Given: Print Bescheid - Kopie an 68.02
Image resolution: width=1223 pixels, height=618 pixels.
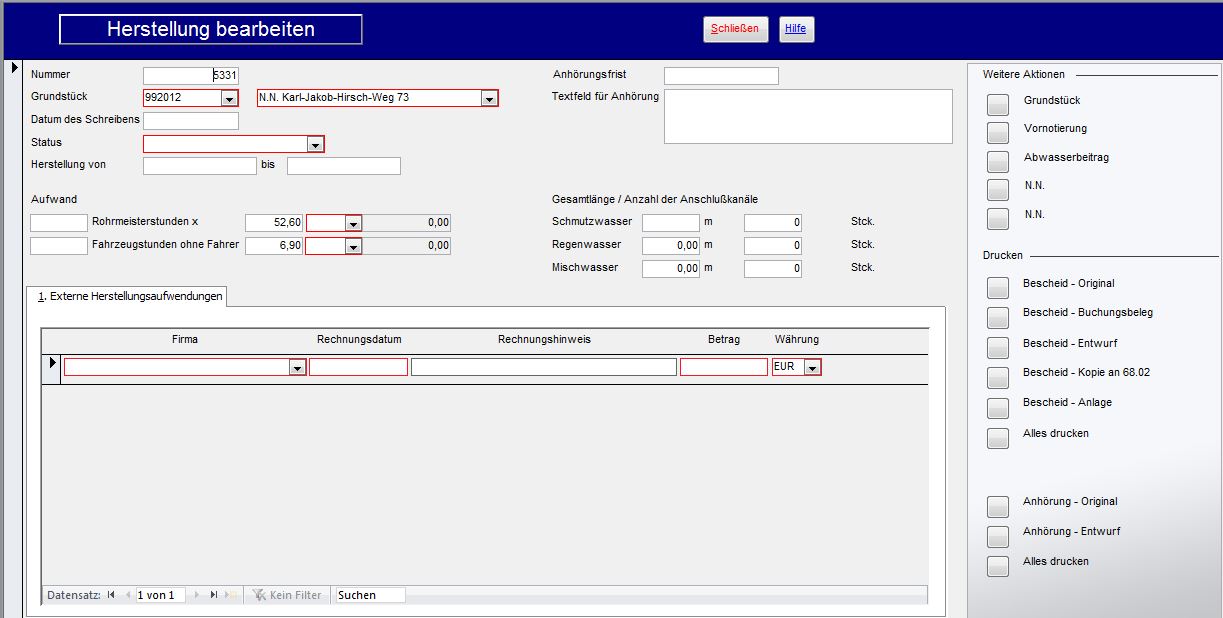Looking at the screenshot, I should tap(998, 378).
